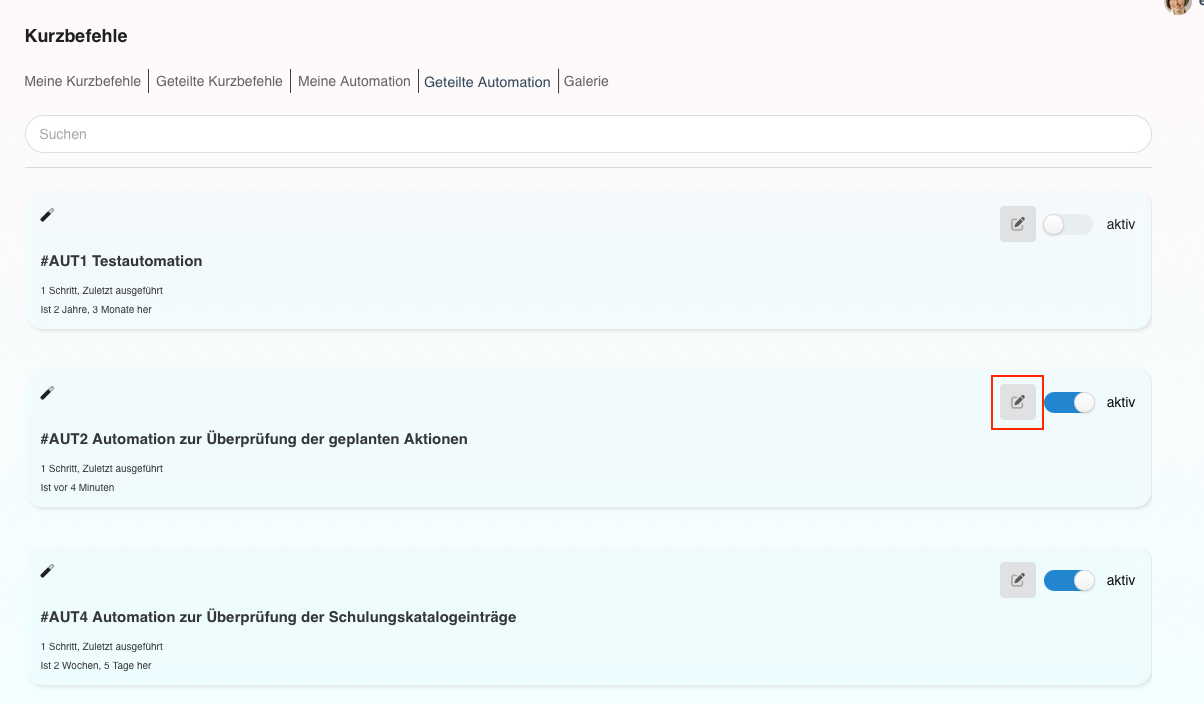
Task: Click the wand icon on the #AUT2 card
Action: (47, 393)
